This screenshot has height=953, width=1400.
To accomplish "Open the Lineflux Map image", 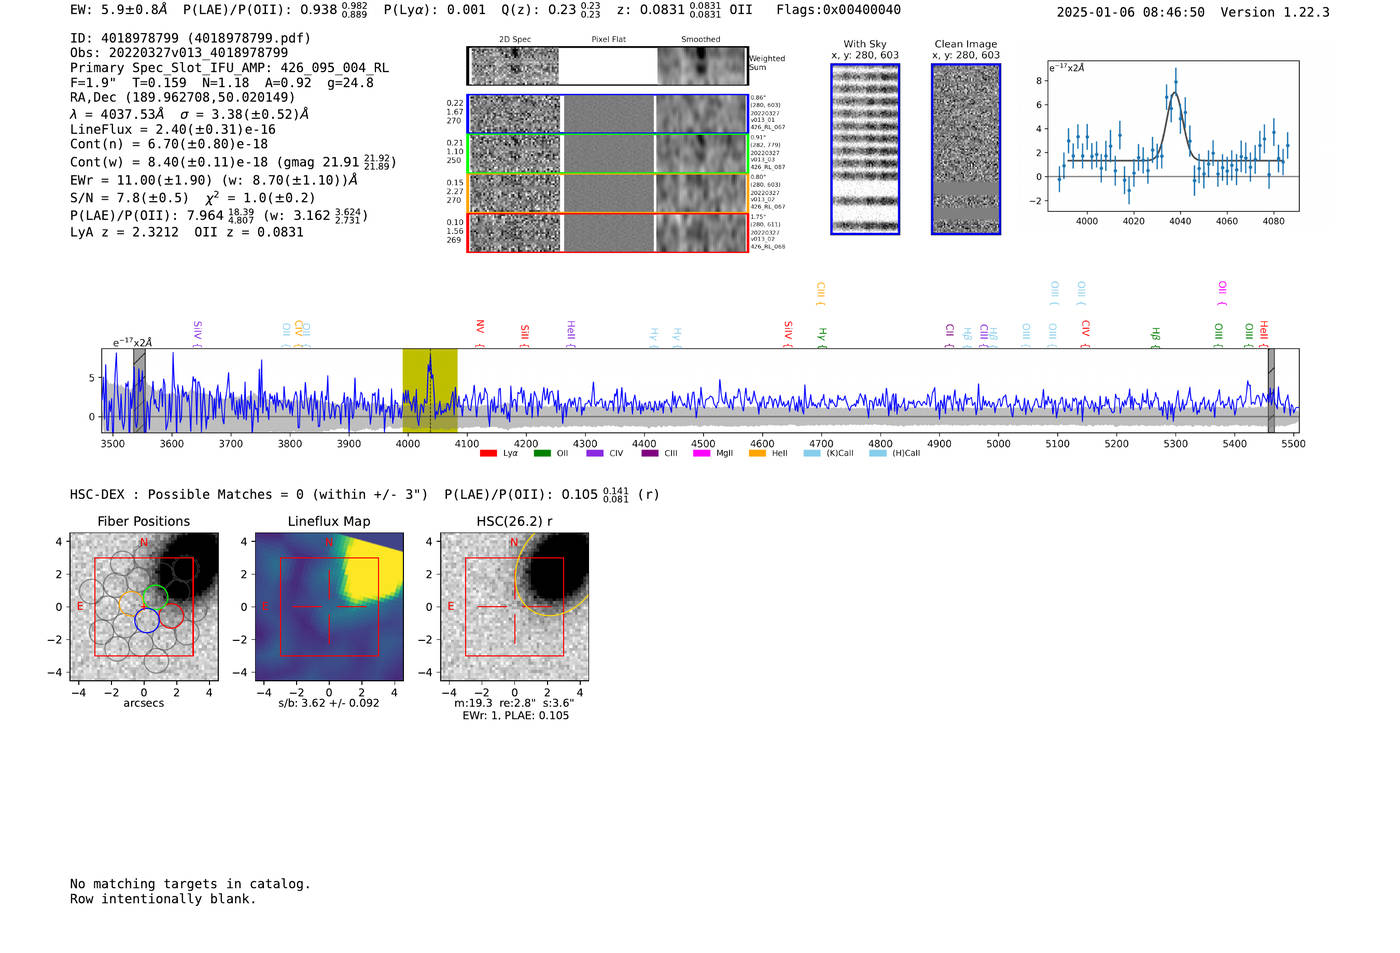I will coord(329,607).
